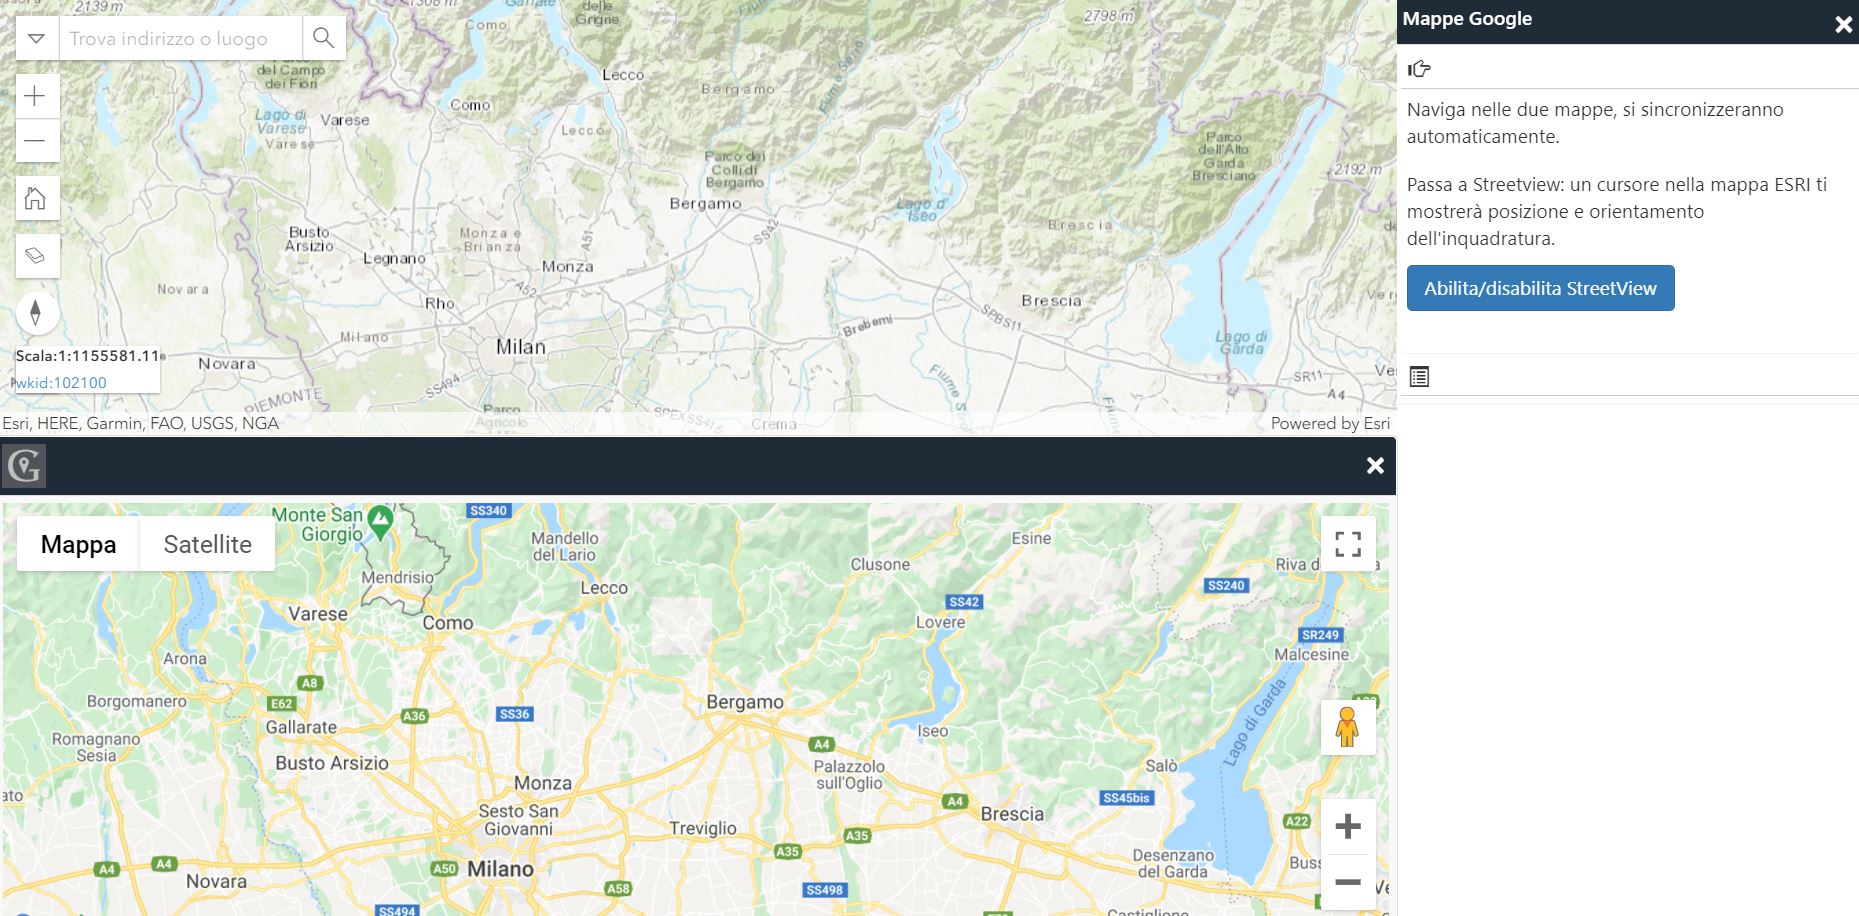The width and height of the screenshot is (1859, 916).
Task: Click the address search input field
Action: pyautogui.click(x=180, y=38)
